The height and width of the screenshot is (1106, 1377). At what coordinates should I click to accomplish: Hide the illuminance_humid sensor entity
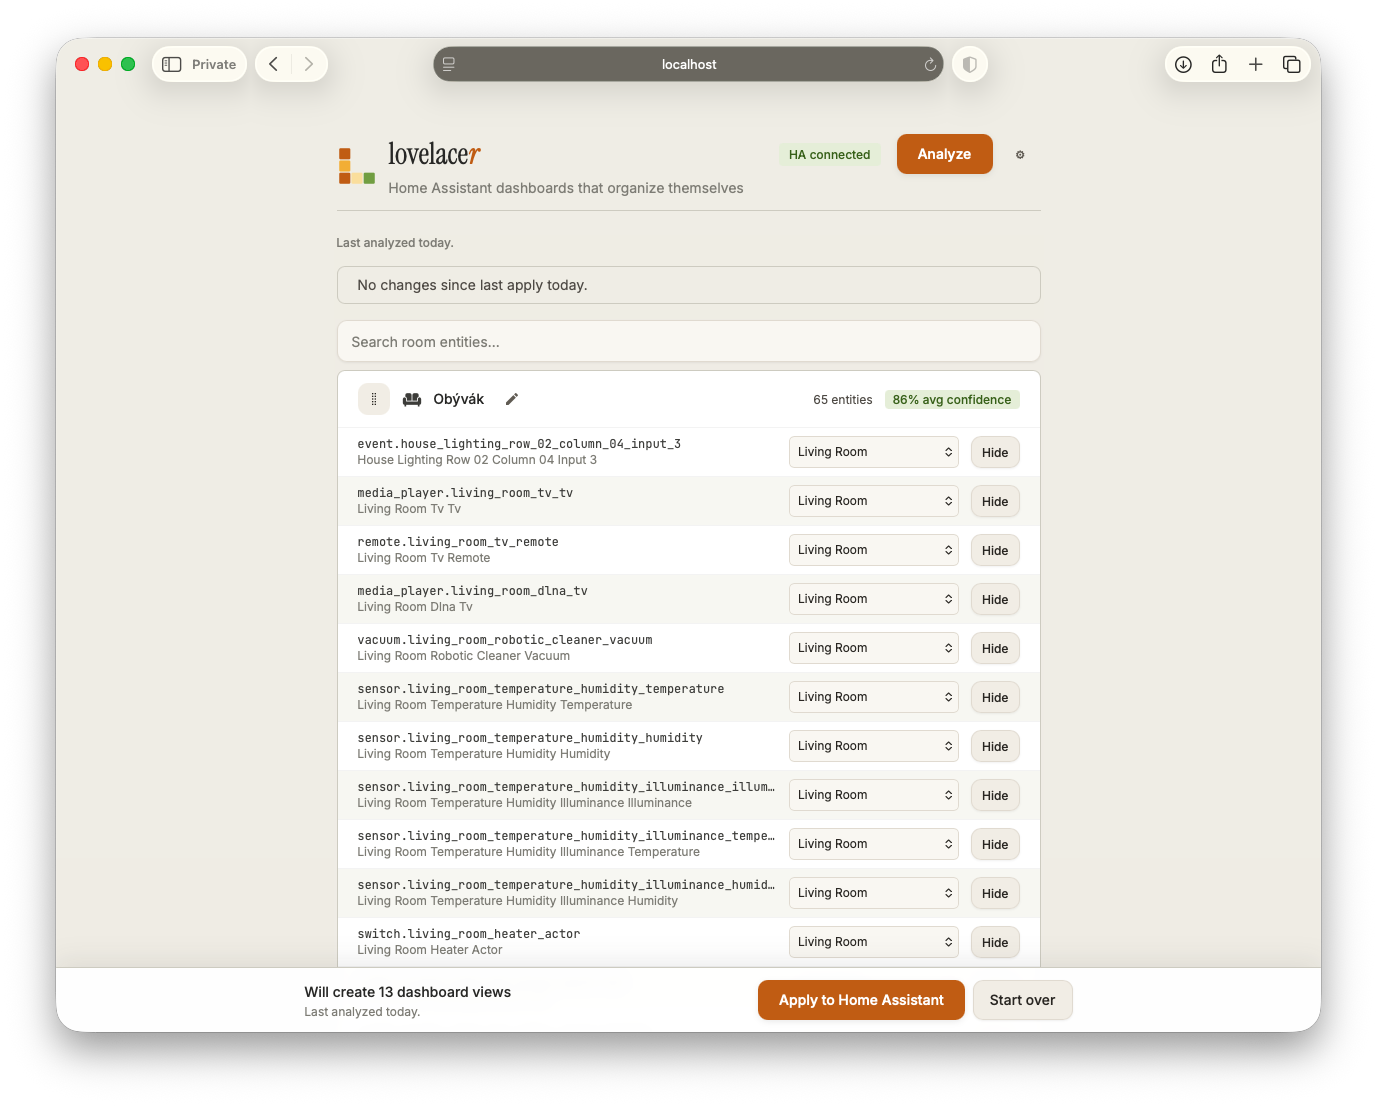995,893
